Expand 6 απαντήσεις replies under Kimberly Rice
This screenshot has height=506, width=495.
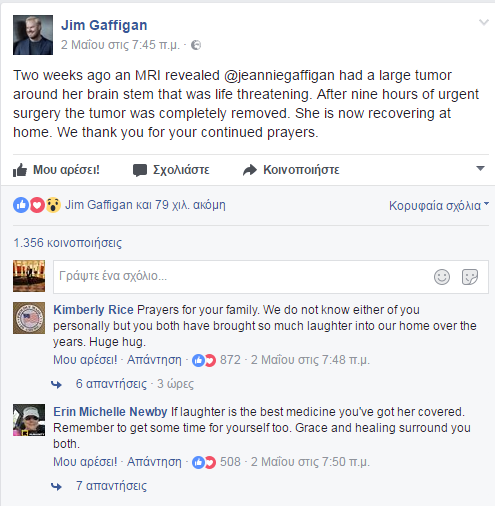[111, 384]
